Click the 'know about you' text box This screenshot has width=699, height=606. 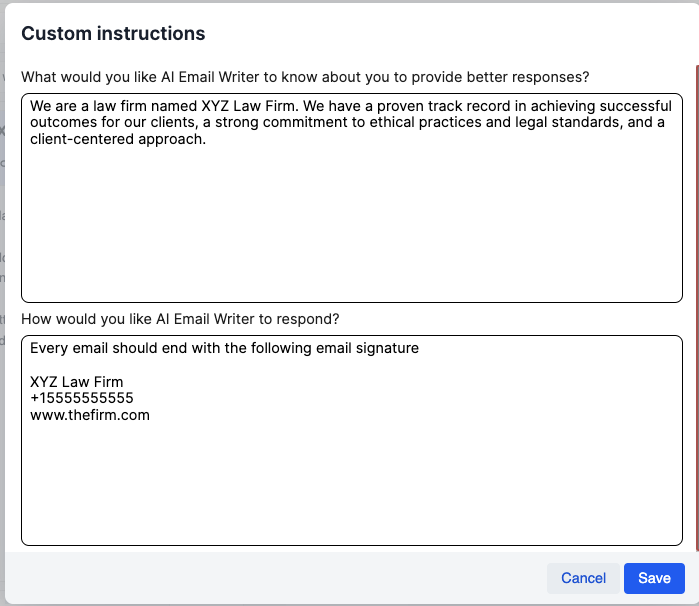point(351,220)
